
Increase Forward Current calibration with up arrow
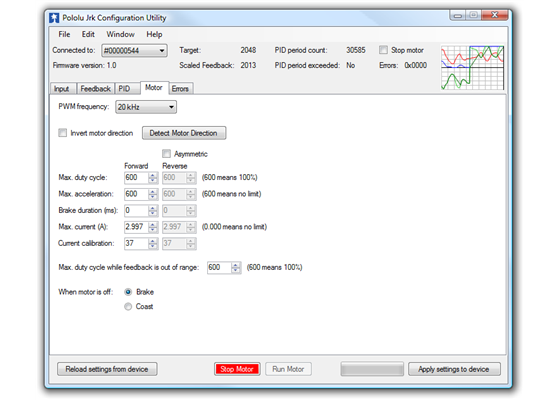point(153,241)
